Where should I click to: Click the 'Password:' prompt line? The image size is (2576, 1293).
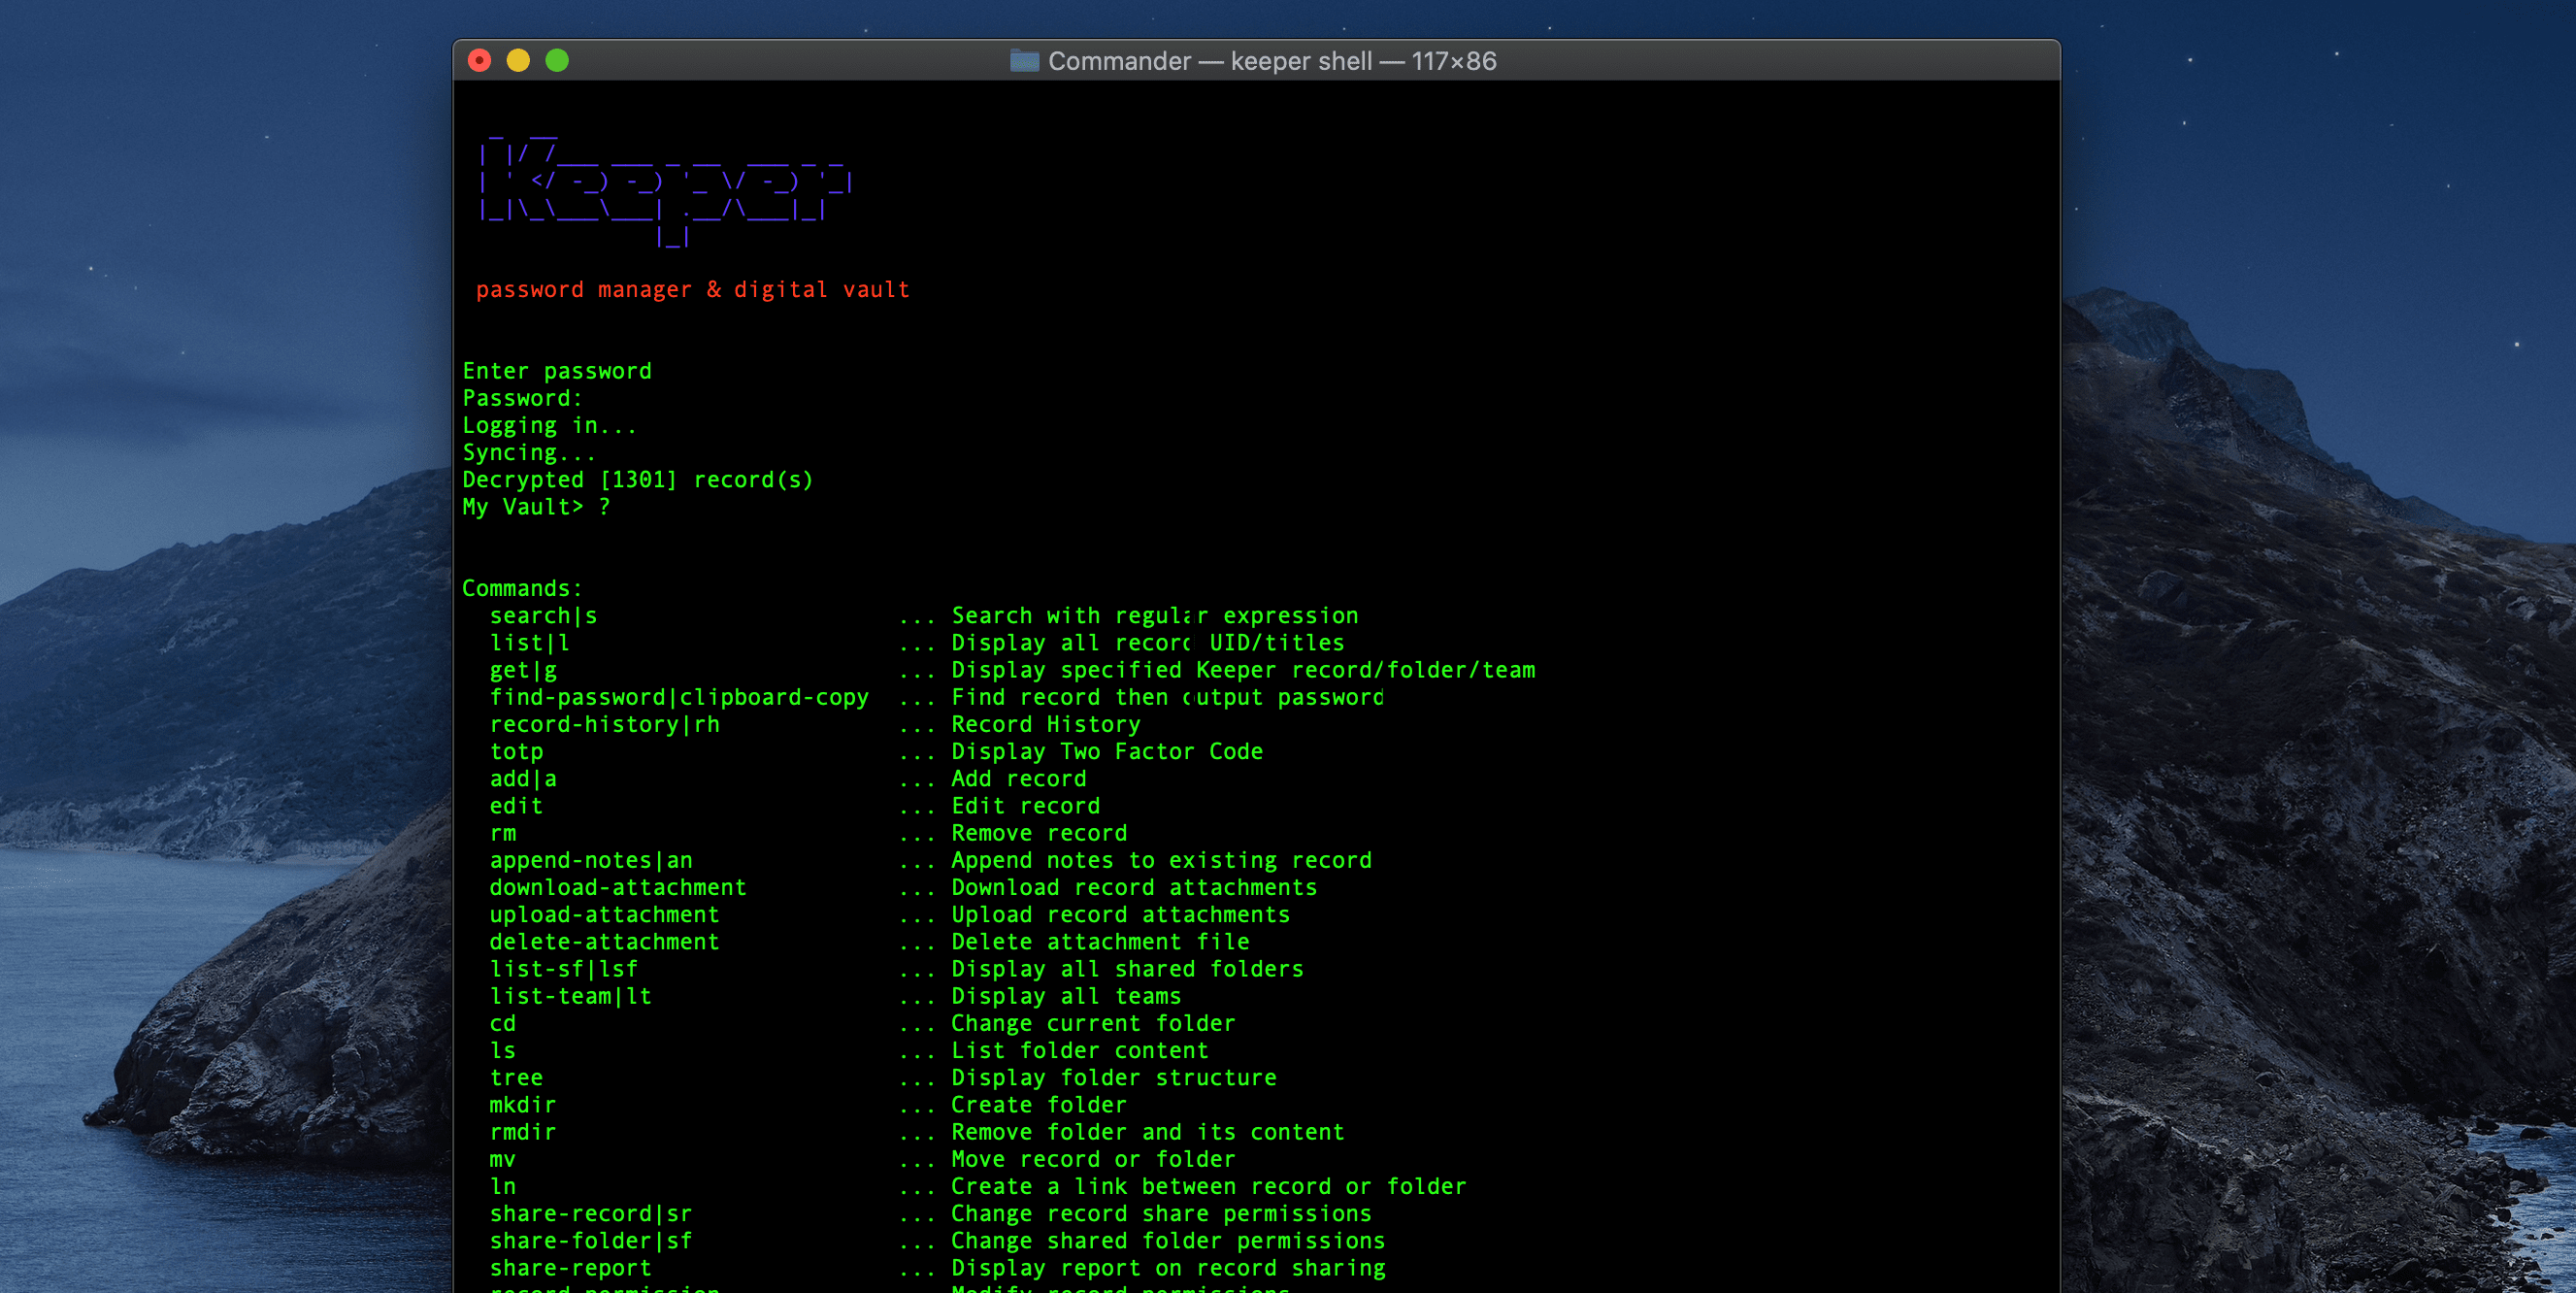(x=522, y=398)
